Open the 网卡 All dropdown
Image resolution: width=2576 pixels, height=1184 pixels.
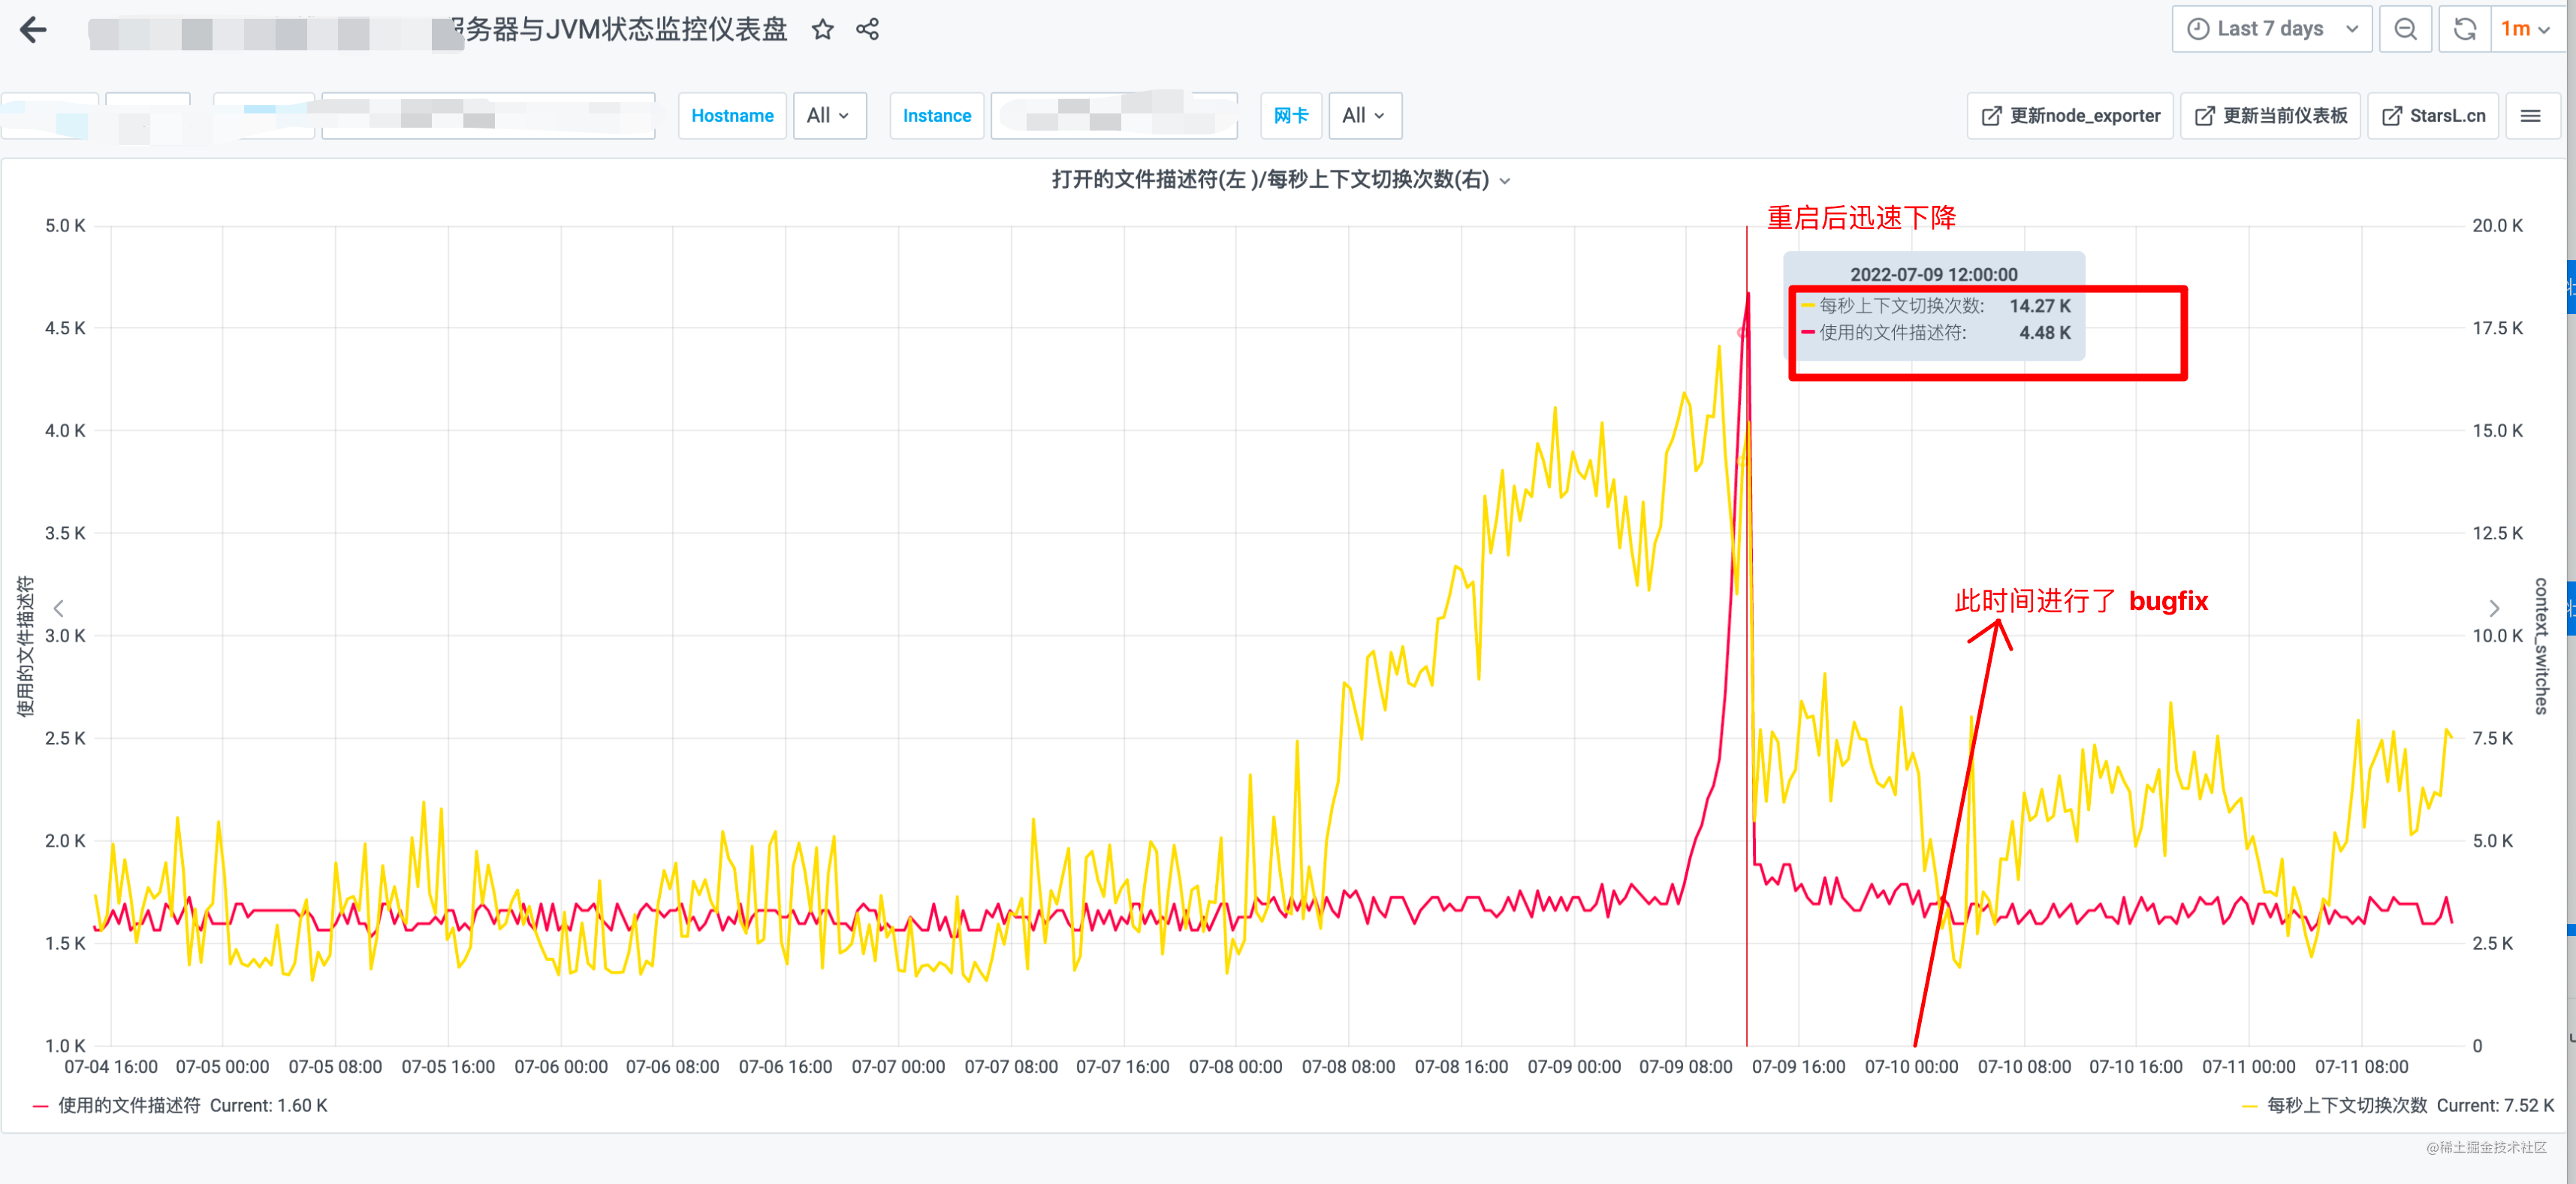[1364, 116]
